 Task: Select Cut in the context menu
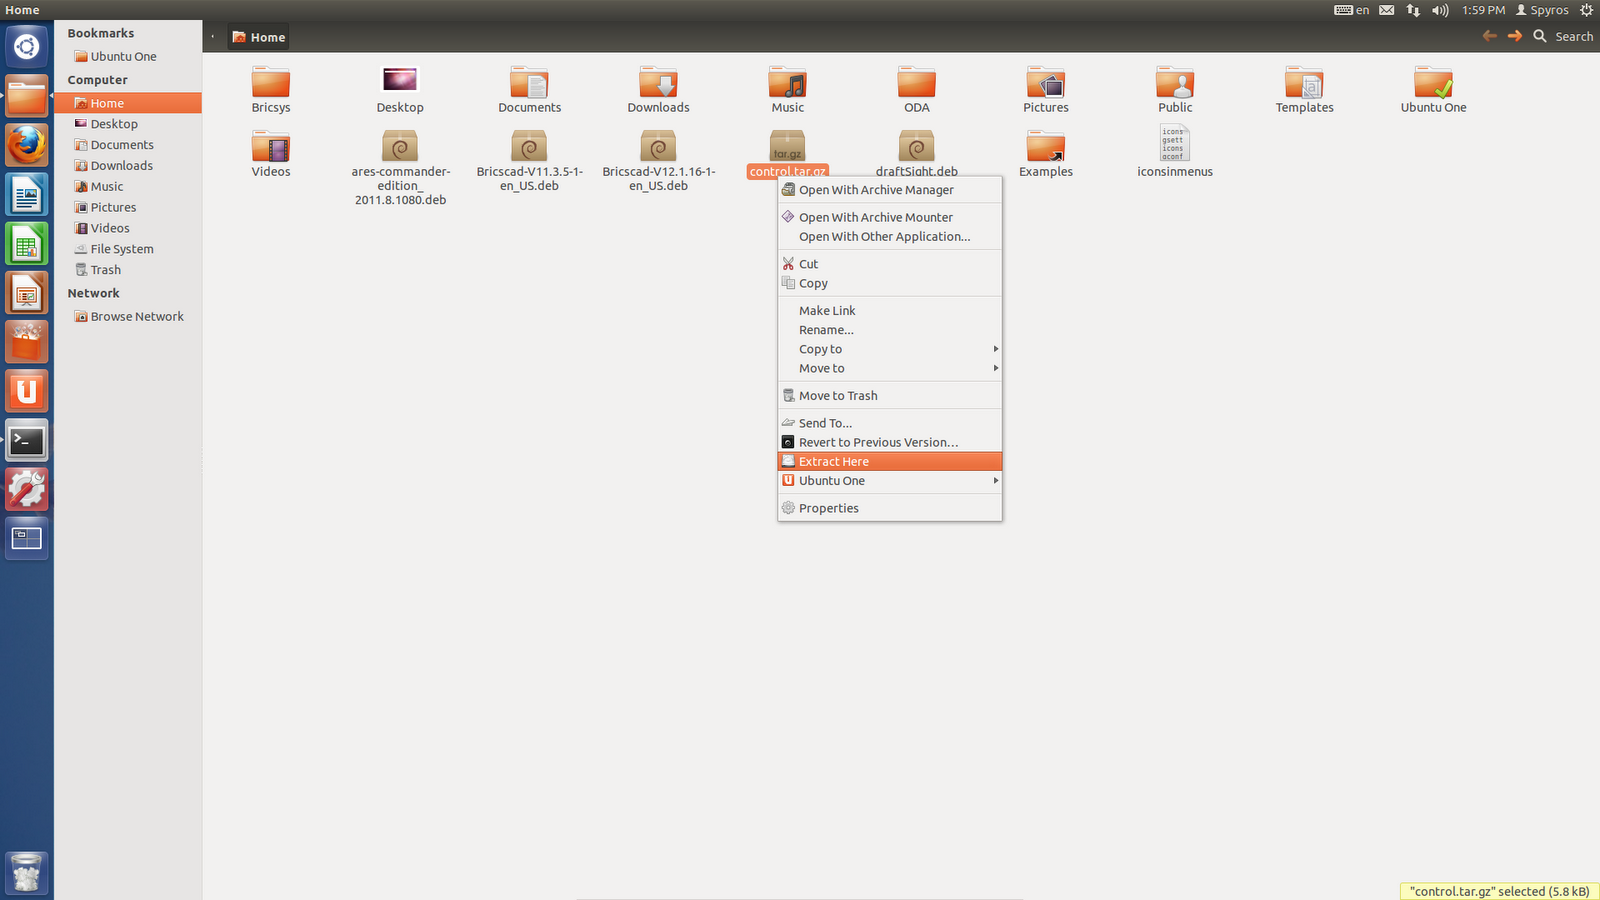(890, 264)
